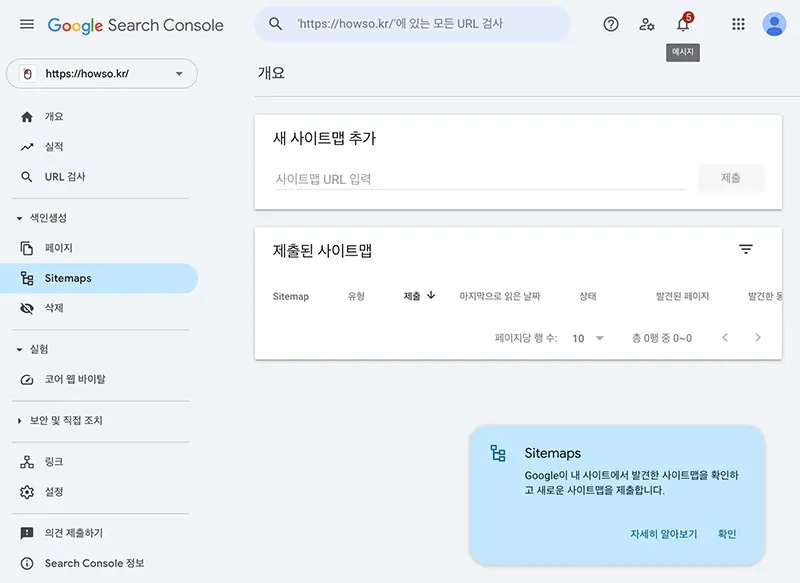
Task: Open the filter icon in 제출된 사이트맵
Action: click(746, 249)
